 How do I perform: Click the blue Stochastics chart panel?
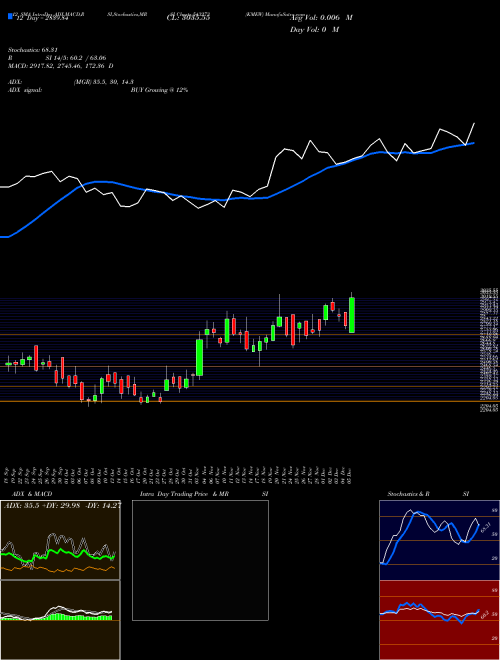439,540
